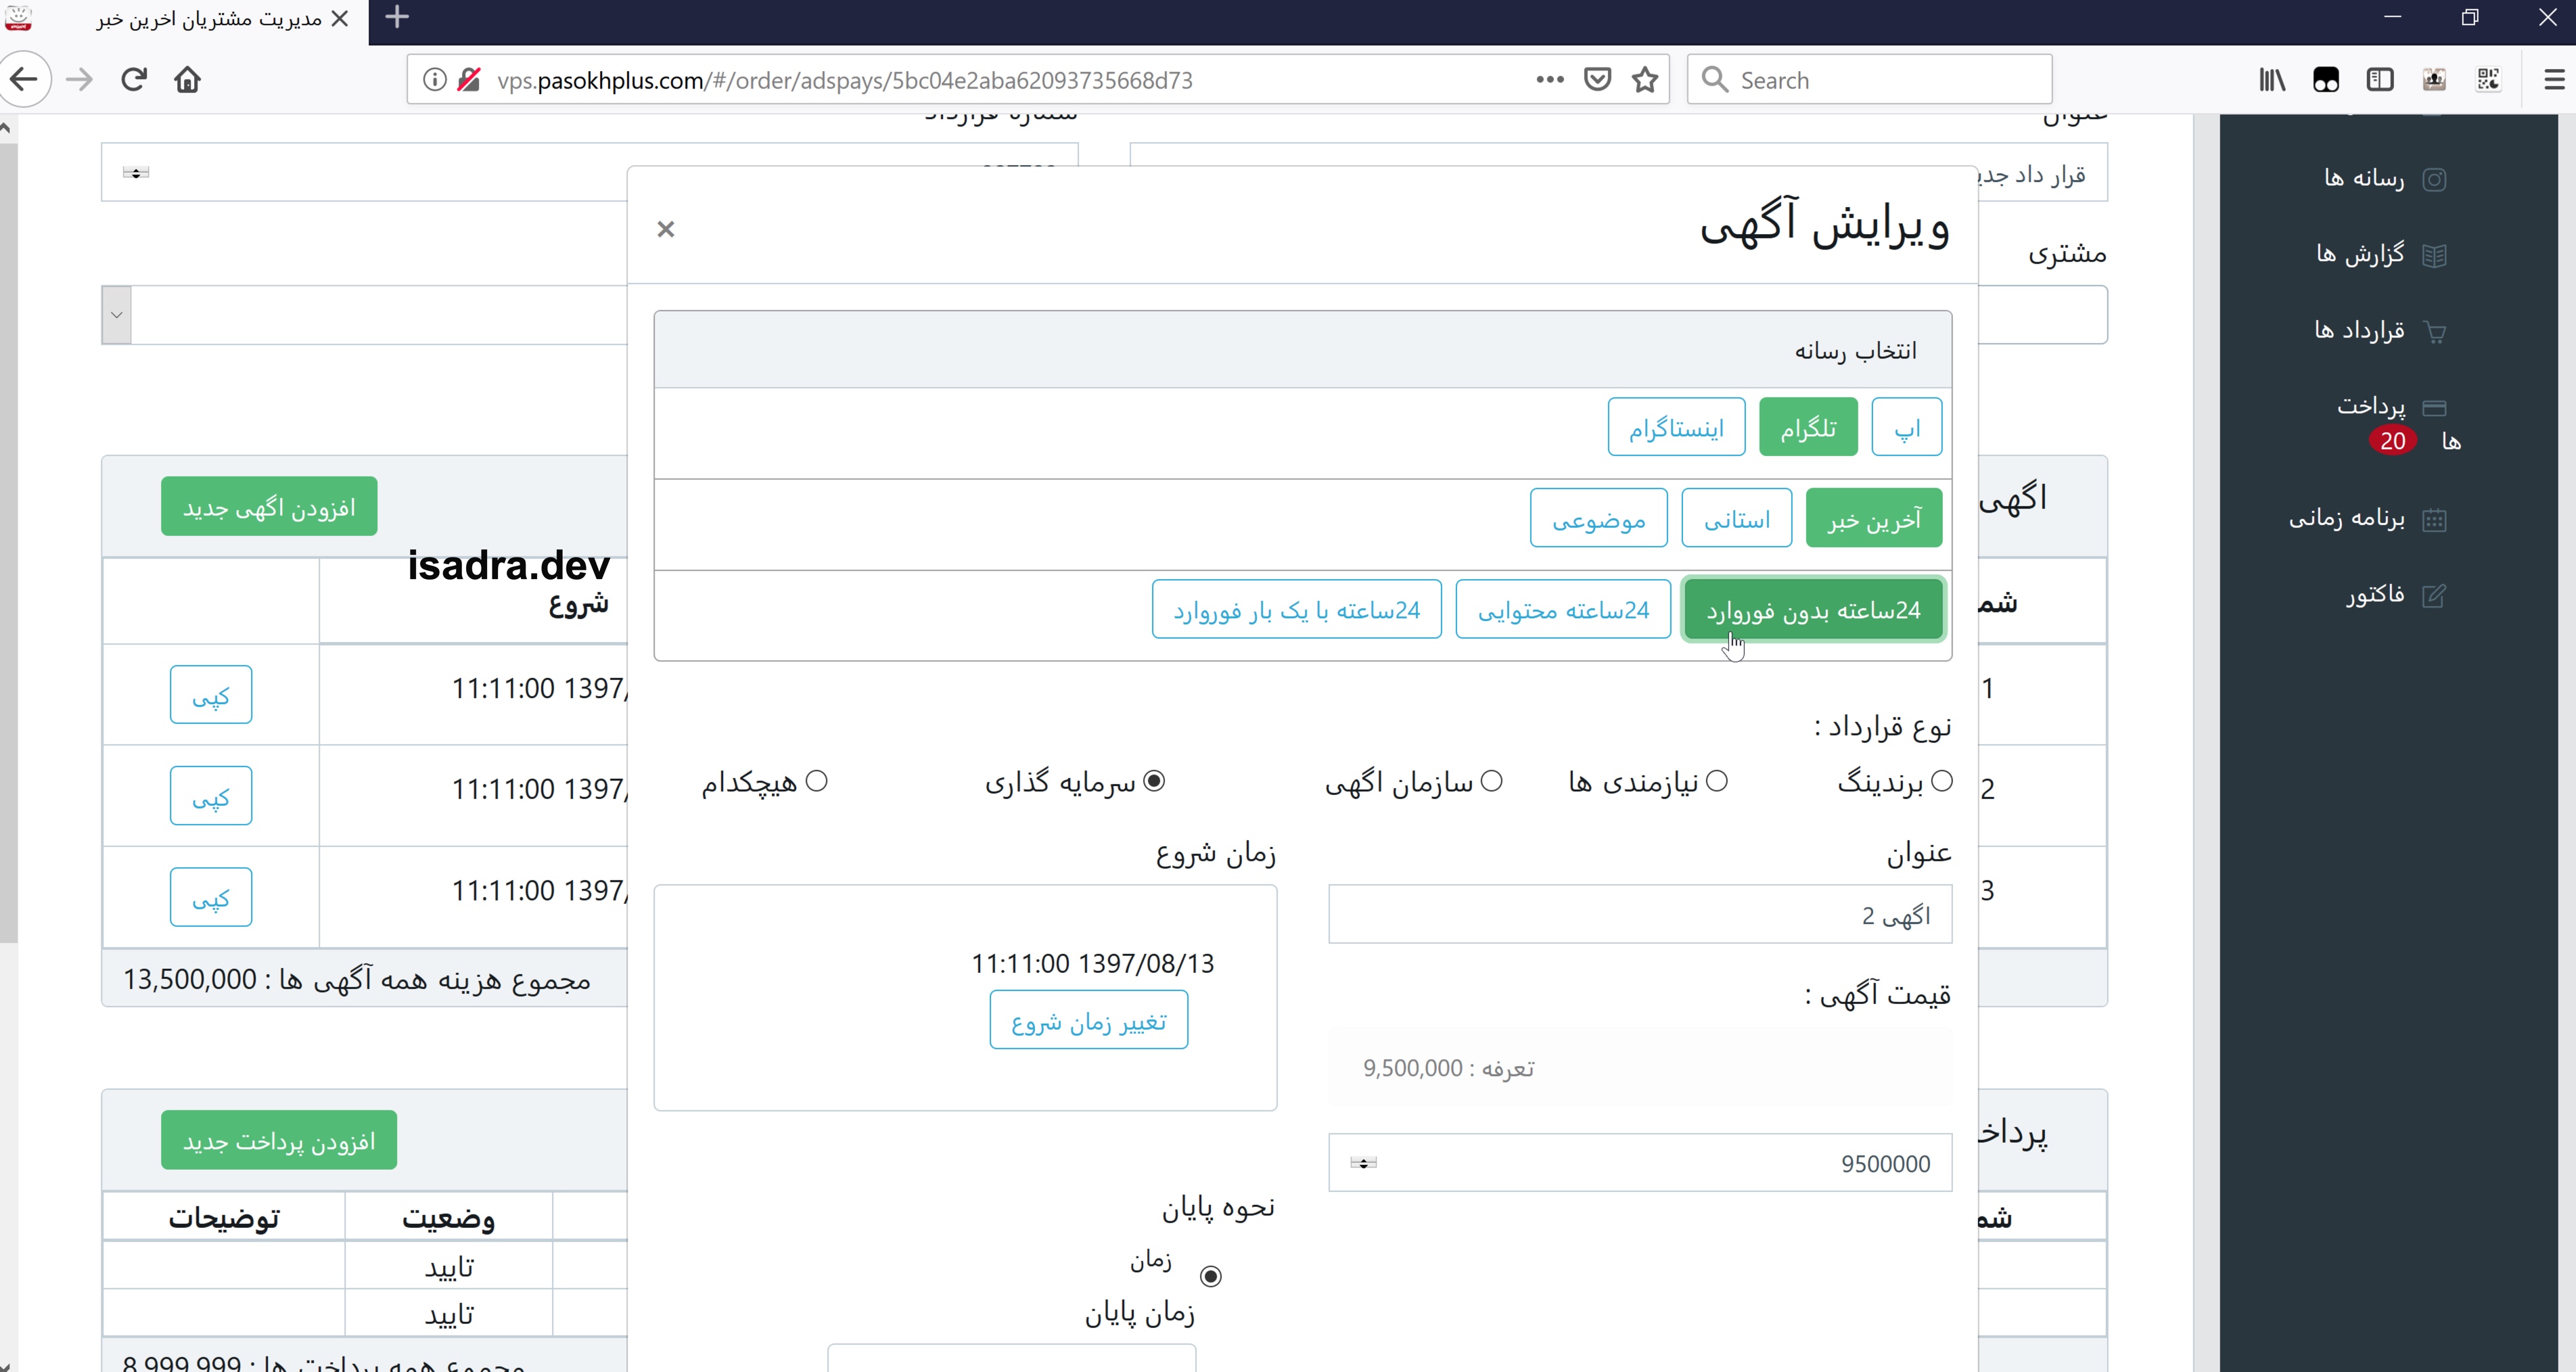Save page to Pocket icon
This screenshot has height=1372, width=2576.
[x=1598, y=80]
